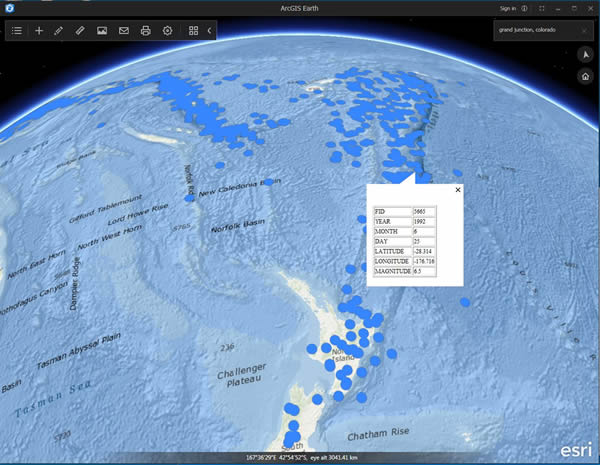Click the Tasman Sea map label
Screen dimensions: 600x465
53,398
